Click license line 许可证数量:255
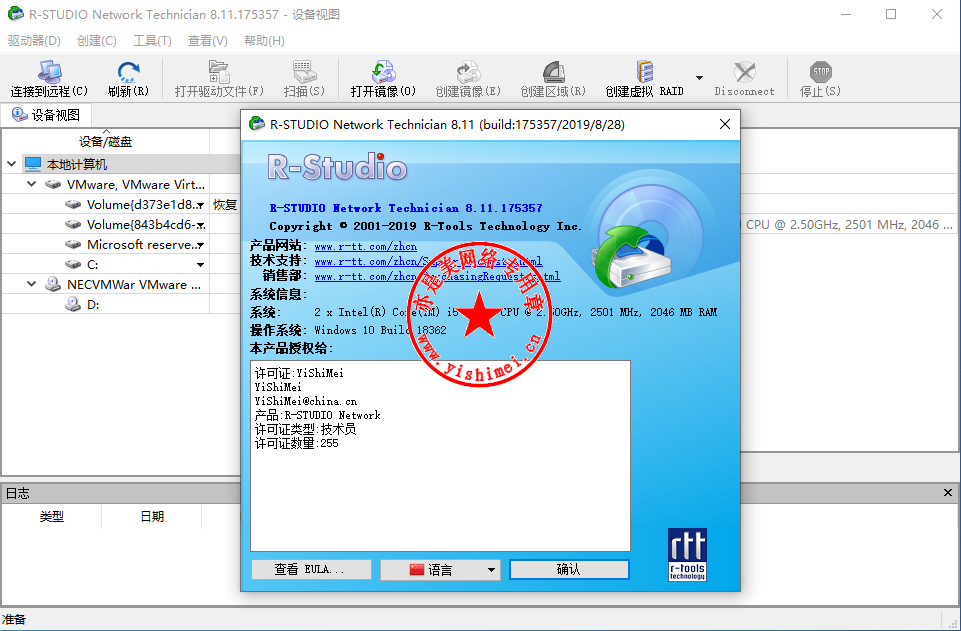 click(x=296, y=444)
